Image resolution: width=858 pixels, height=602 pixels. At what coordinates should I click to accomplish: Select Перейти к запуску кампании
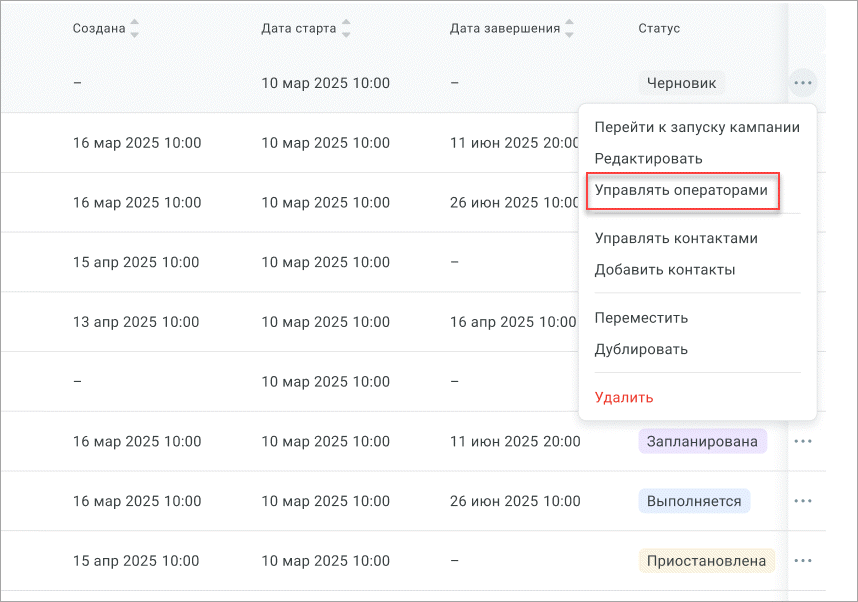click(x=696, y=127)
